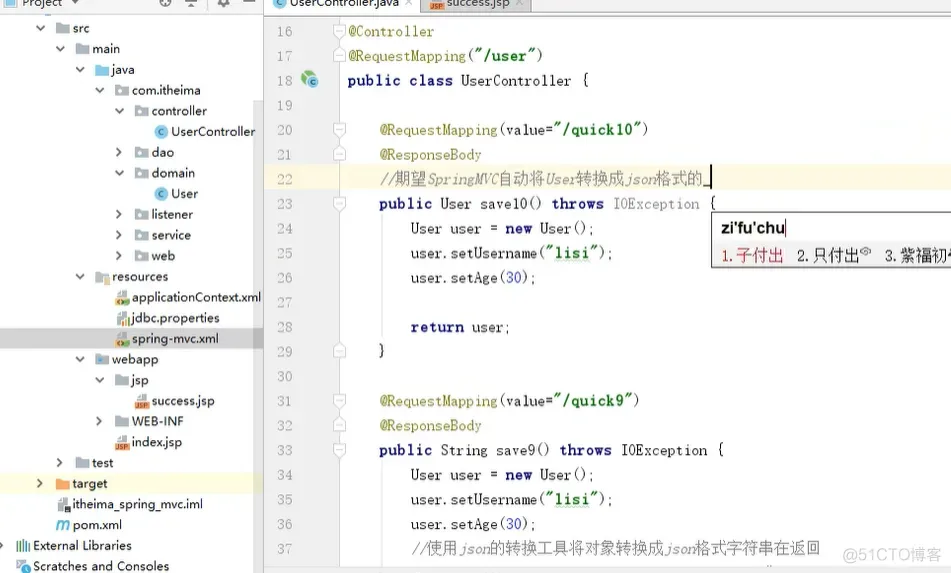Toggle fold marker at line 20 quick10 mapping
The image size is (951, 573).
339,129
